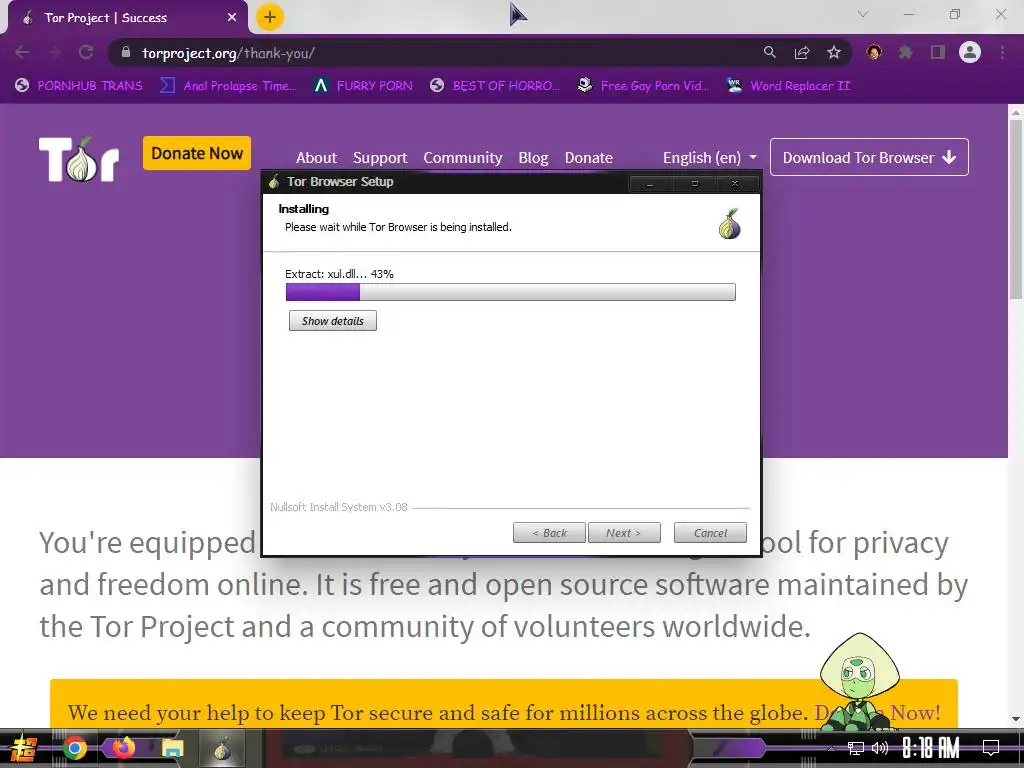
Task: Open the Windows Start button
Action: [x=23, y=748]
